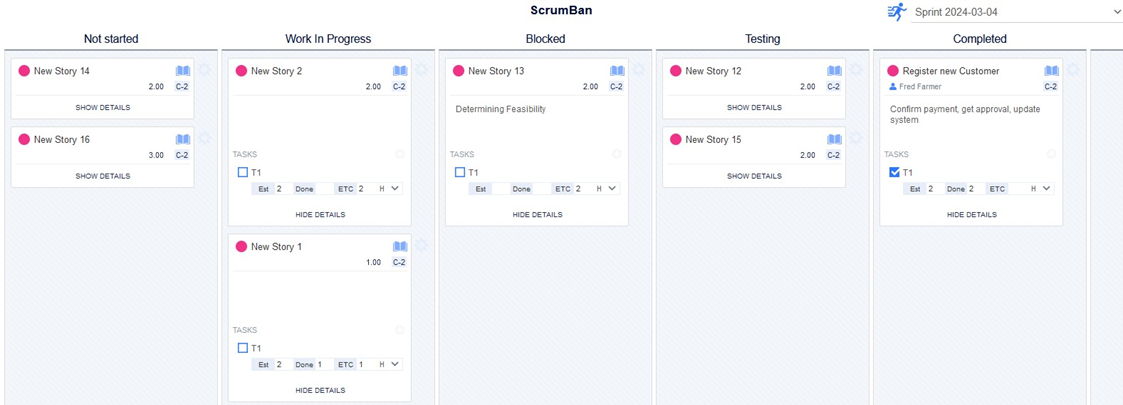This screenshot has width=1123, height=405.
Task: Tick the T1 checkbox in New Story 13
Action: click(x=460, y=172)
